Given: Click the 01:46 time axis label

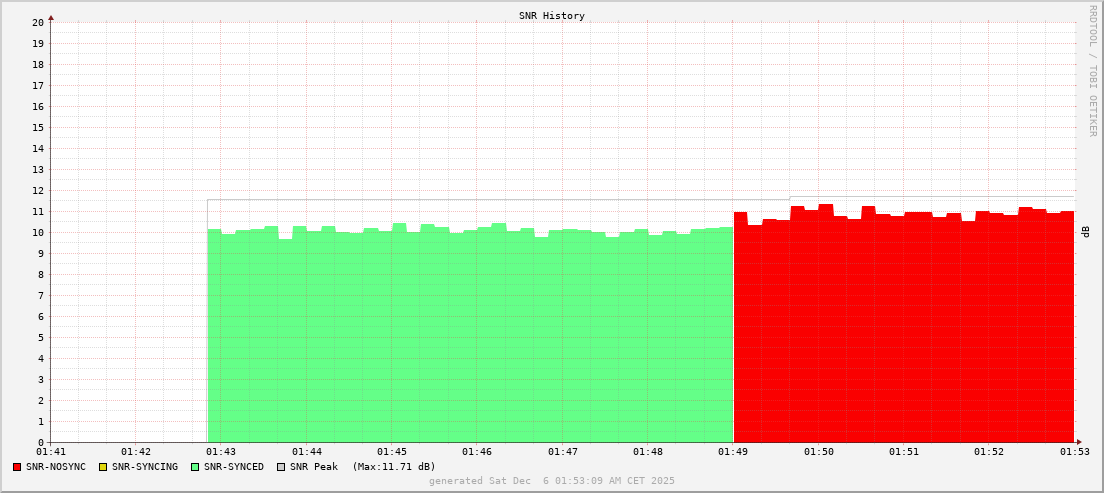Looking at the screenshot, I should point(477,452).
